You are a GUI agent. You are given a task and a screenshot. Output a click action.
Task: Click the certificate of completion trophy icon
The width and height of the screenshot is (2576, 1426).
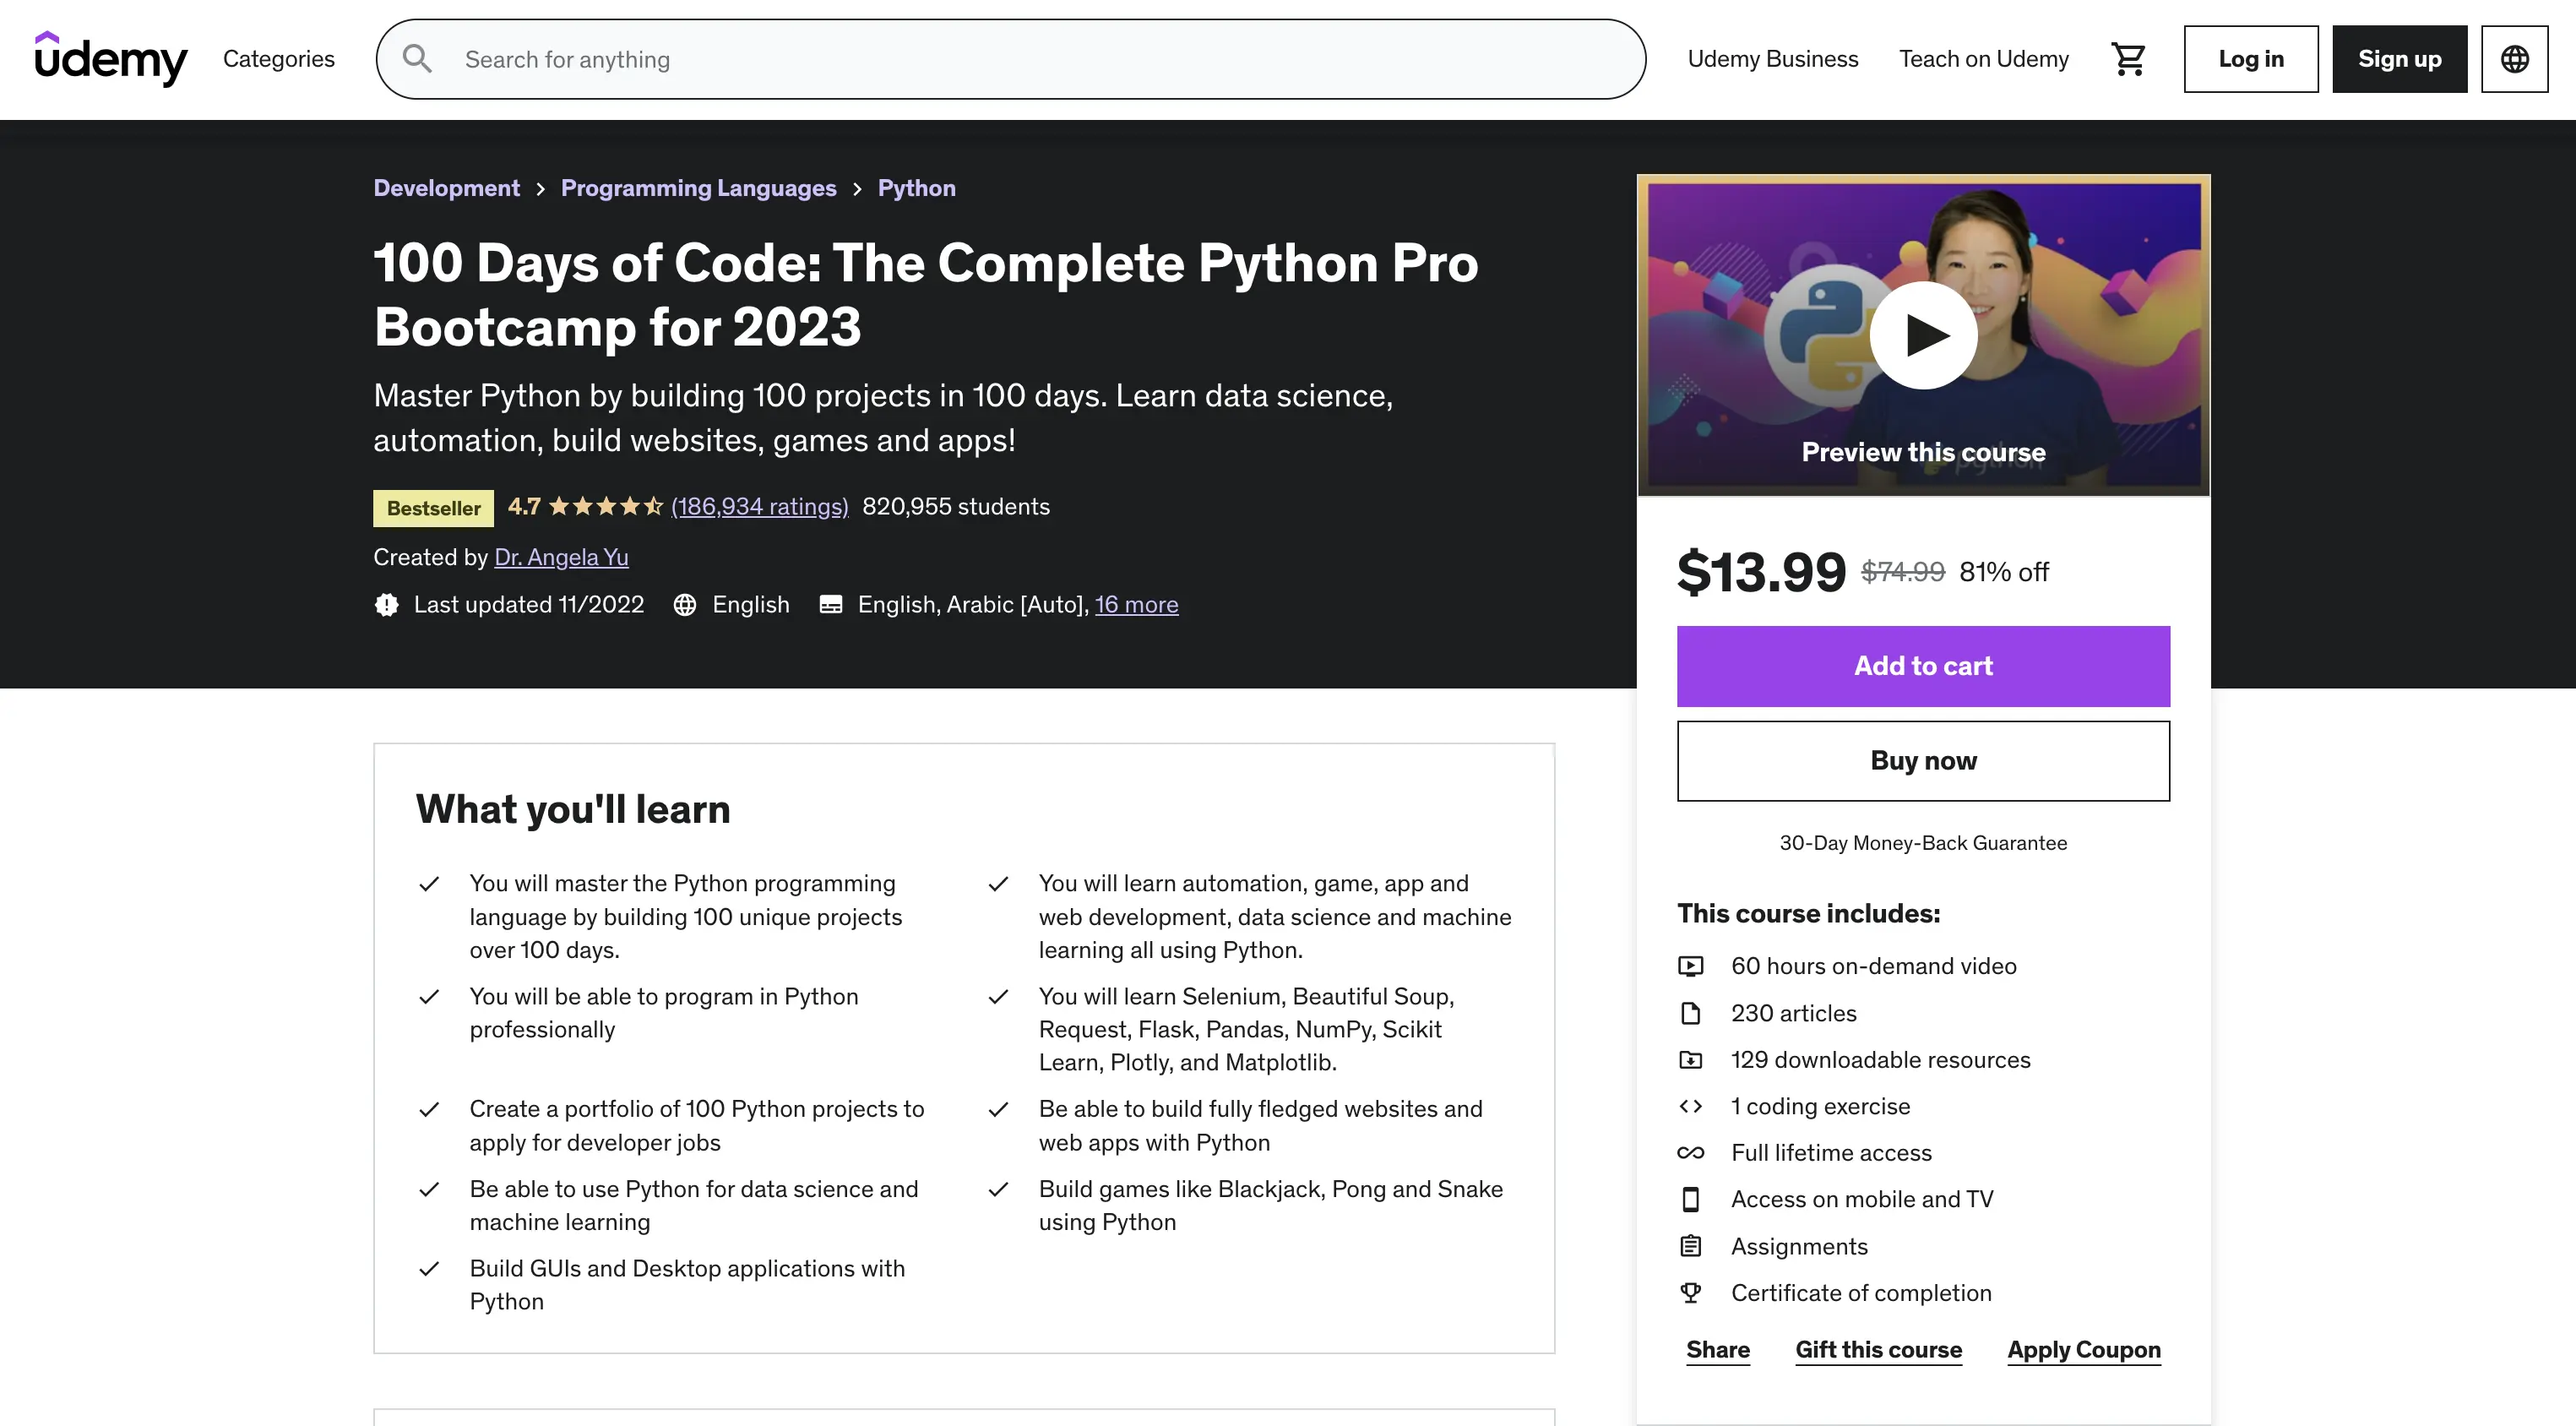tap(1691, 1292)
